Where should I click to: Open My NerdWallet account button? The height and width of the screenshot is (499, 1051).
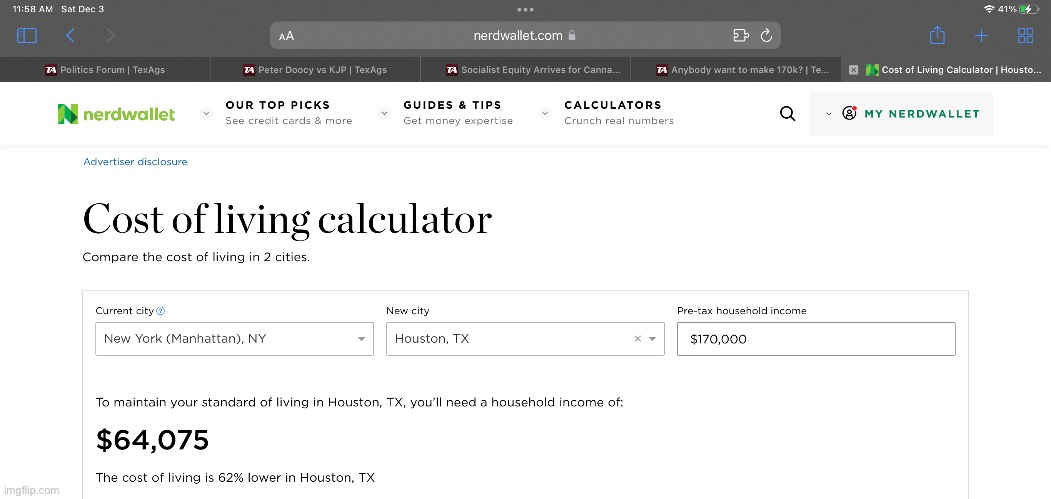tap(910, 114)
